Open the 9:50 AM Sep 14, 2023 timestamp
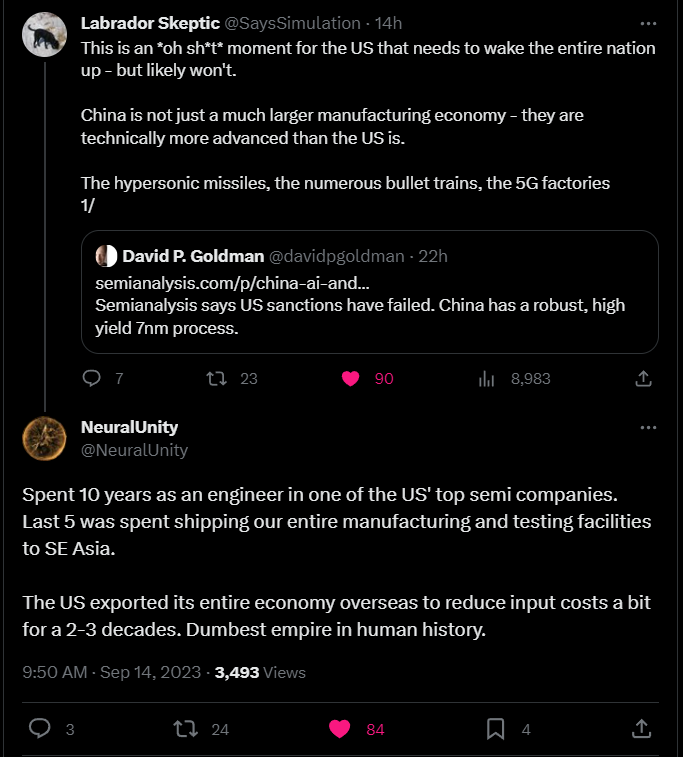This screenshot has width=683, height=757. click(x=112, y=672)
